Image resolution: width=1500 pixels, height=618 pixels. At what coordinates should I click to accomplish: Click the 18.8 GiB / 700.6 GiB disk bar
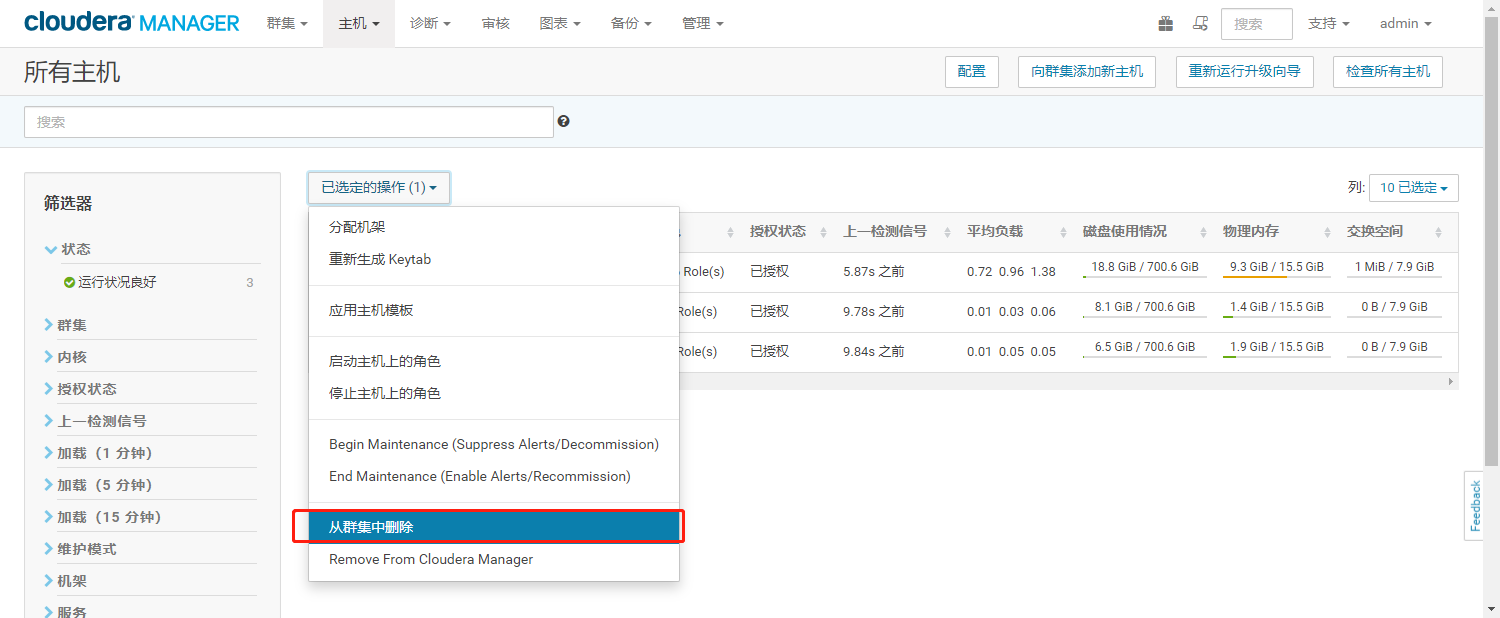pyautogui.click(x=1144, y=268)
